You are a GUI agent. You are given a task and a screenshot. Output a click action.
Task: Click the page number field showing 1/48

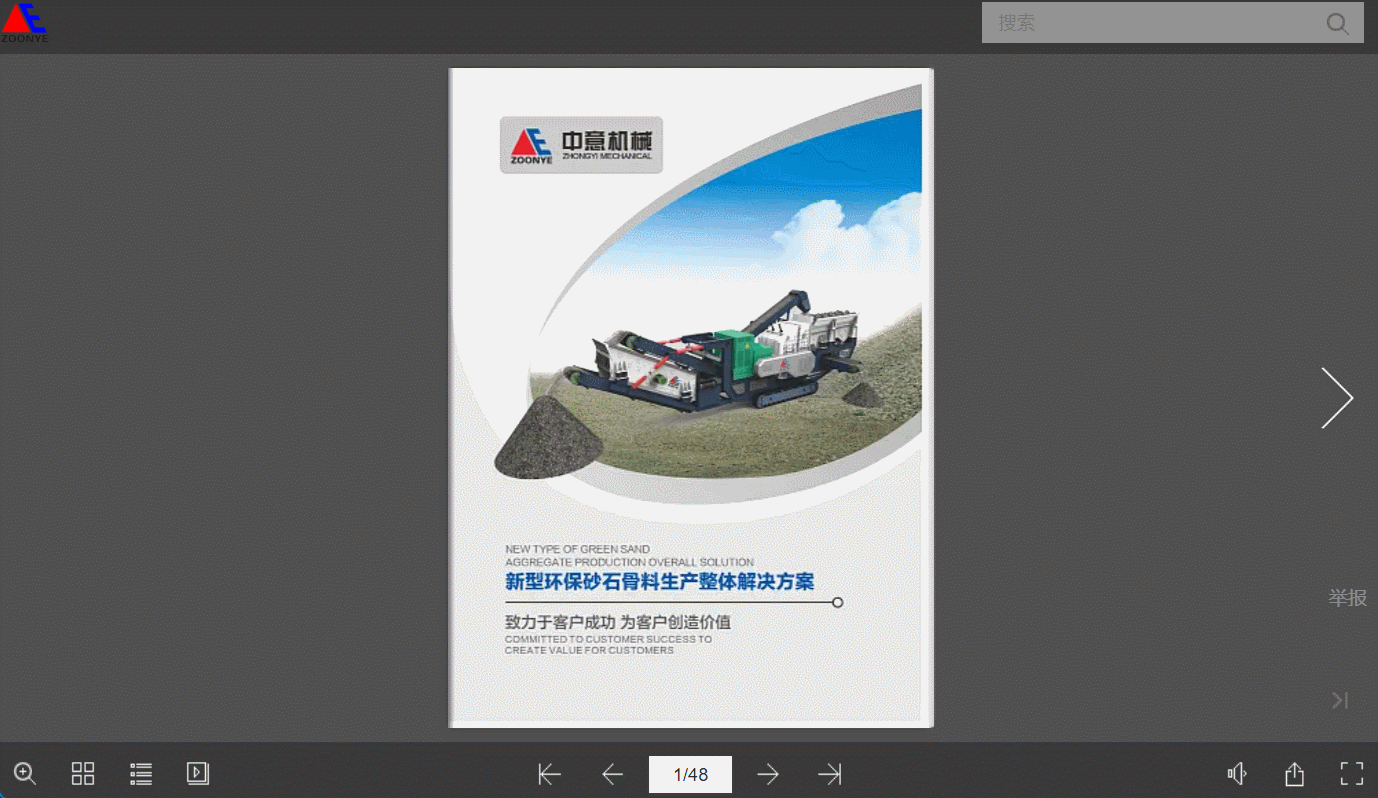point(690,774)
